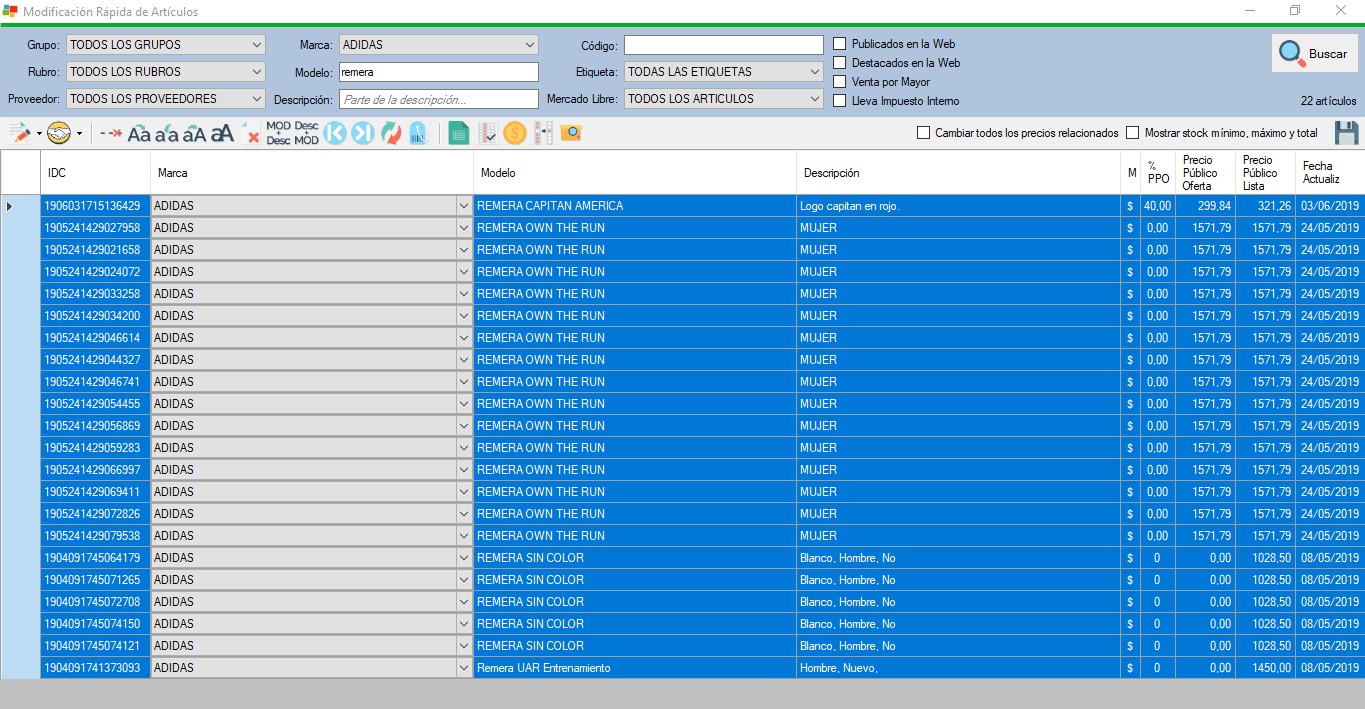Click the page with red X icon

pos(250,133)
